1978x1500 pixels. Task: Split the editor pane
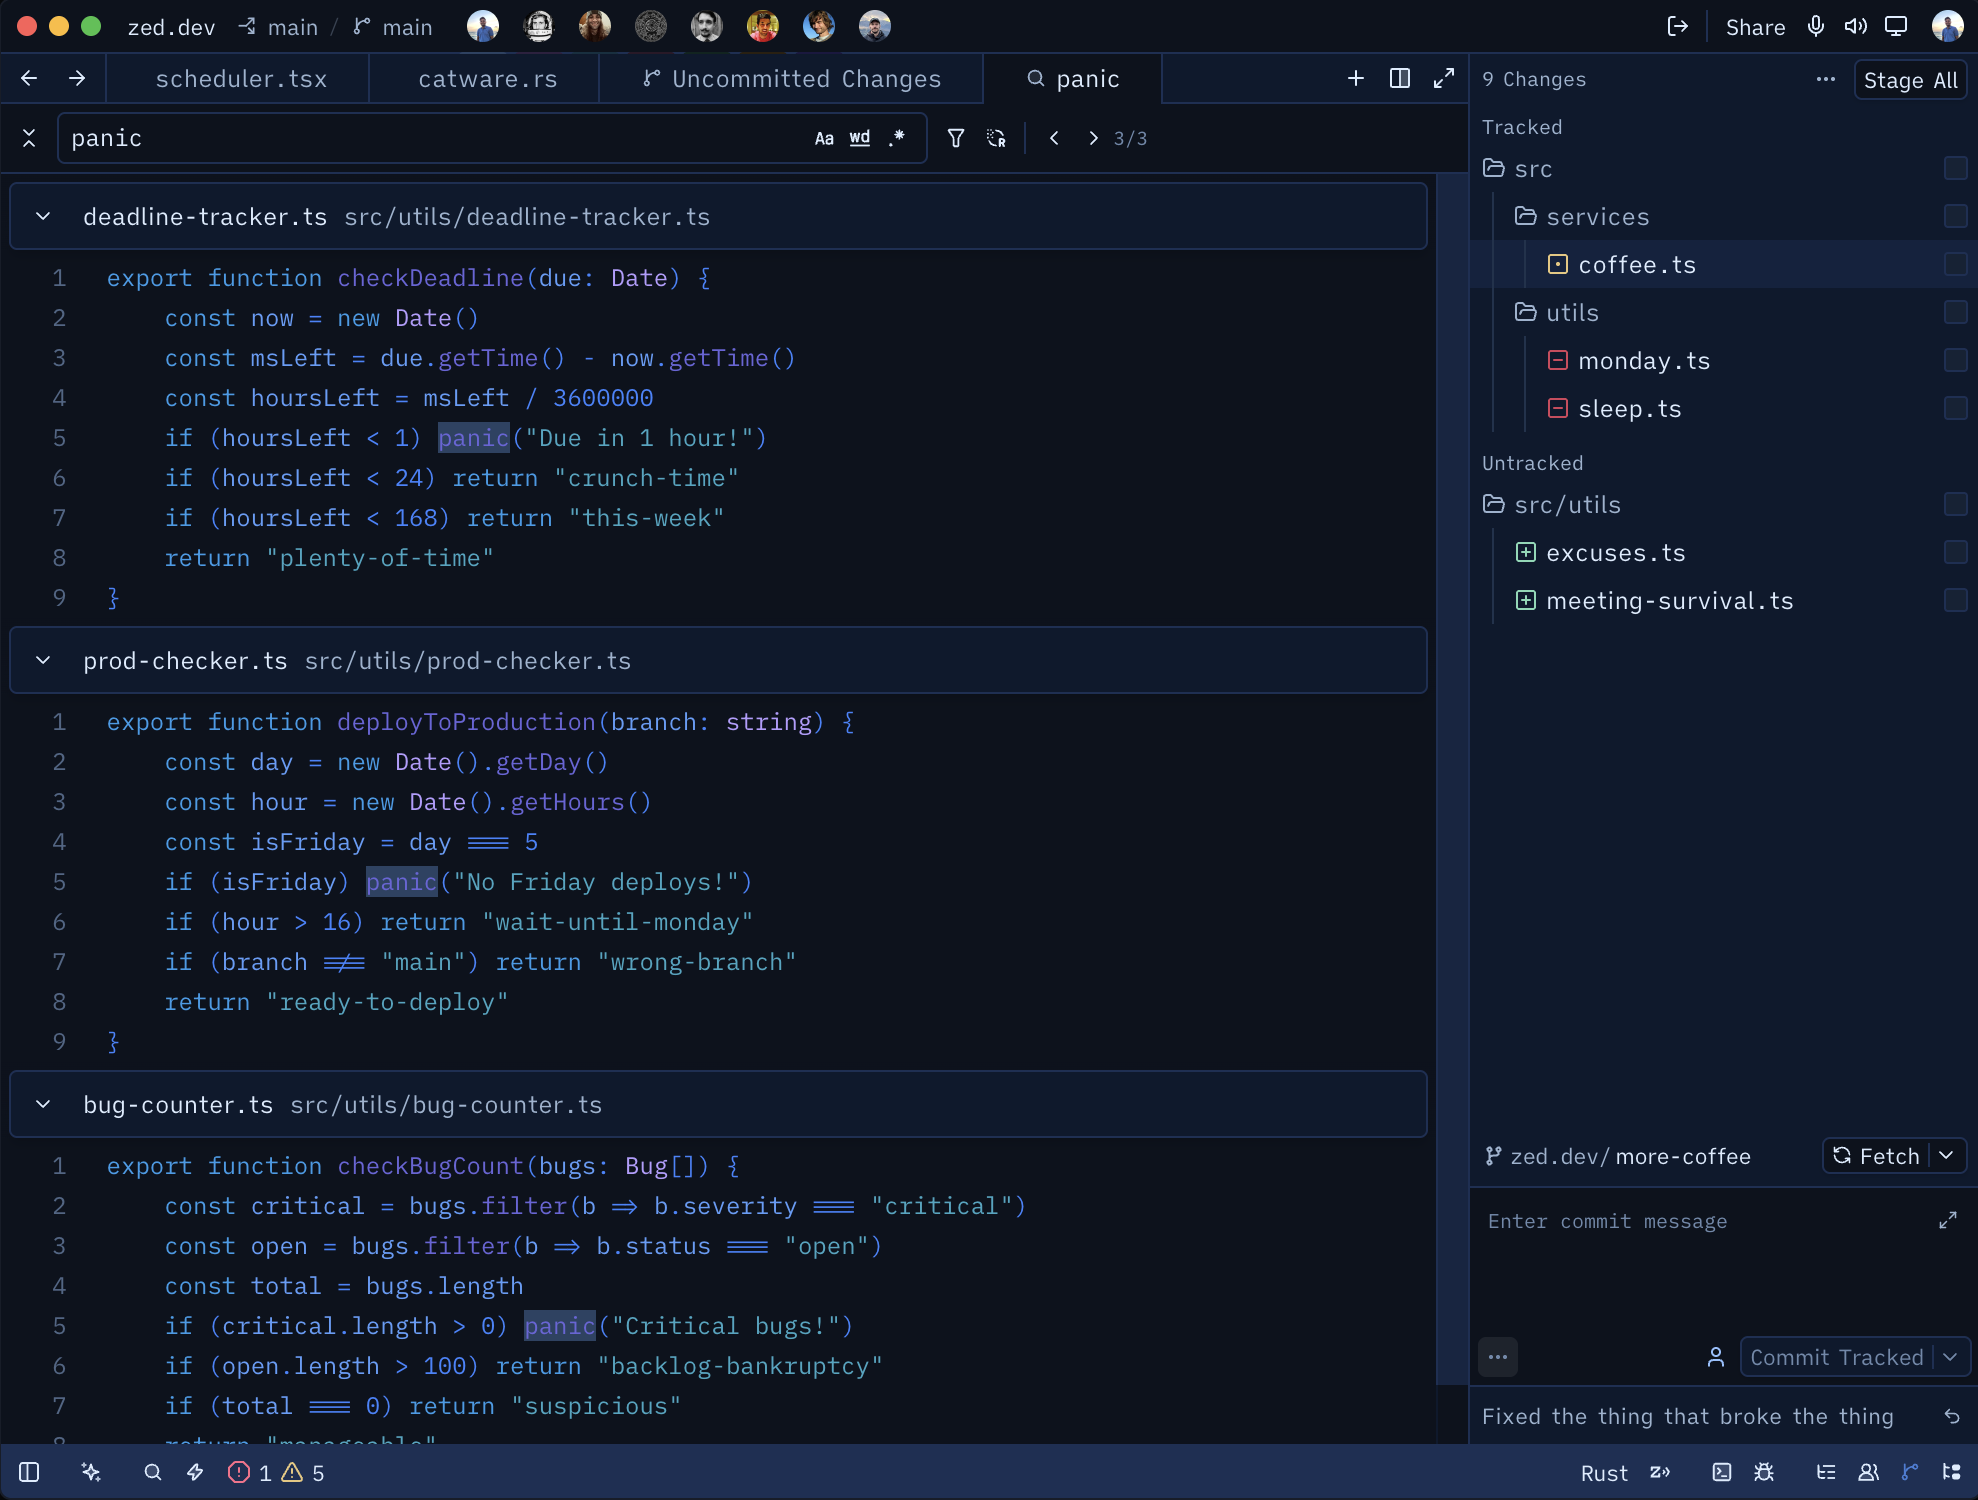point(1400,78)
